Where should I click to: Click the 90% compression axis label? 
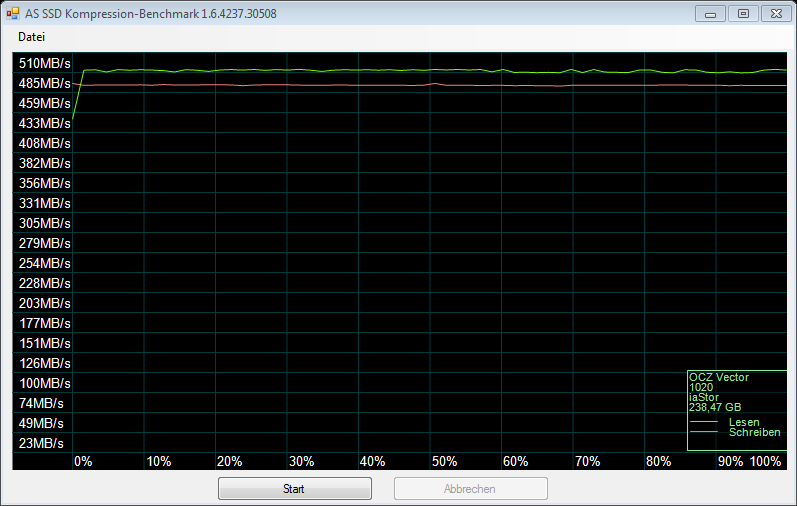coord(730,462)
